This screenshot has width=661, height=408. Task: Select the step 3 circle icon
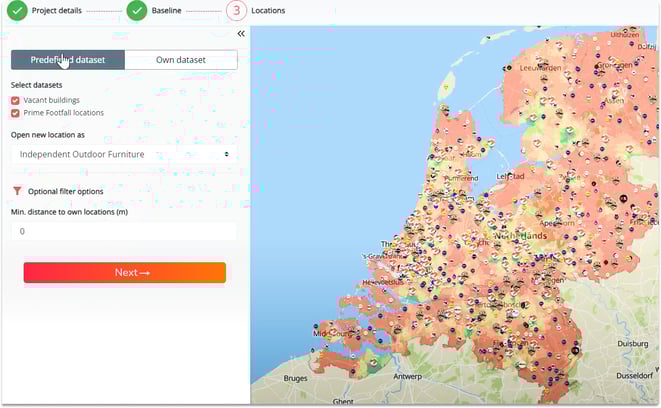coord(235,11)
